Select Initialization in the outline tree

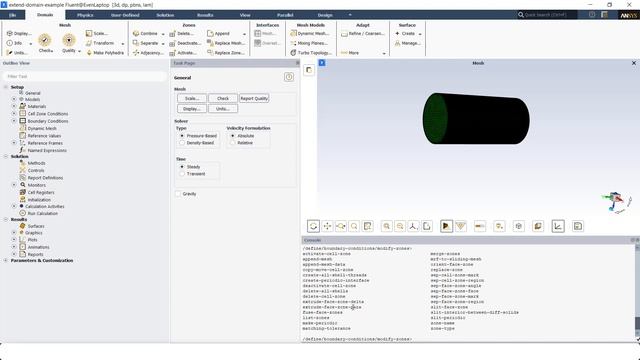click(39, 200)
